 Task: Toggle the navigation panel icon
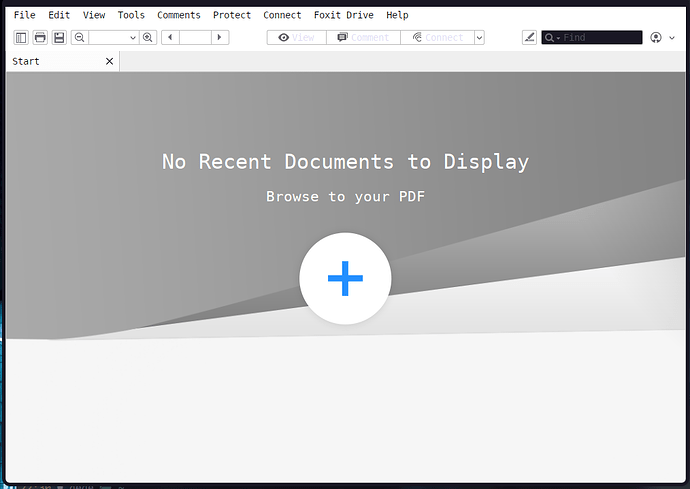[x=21, y=37]
